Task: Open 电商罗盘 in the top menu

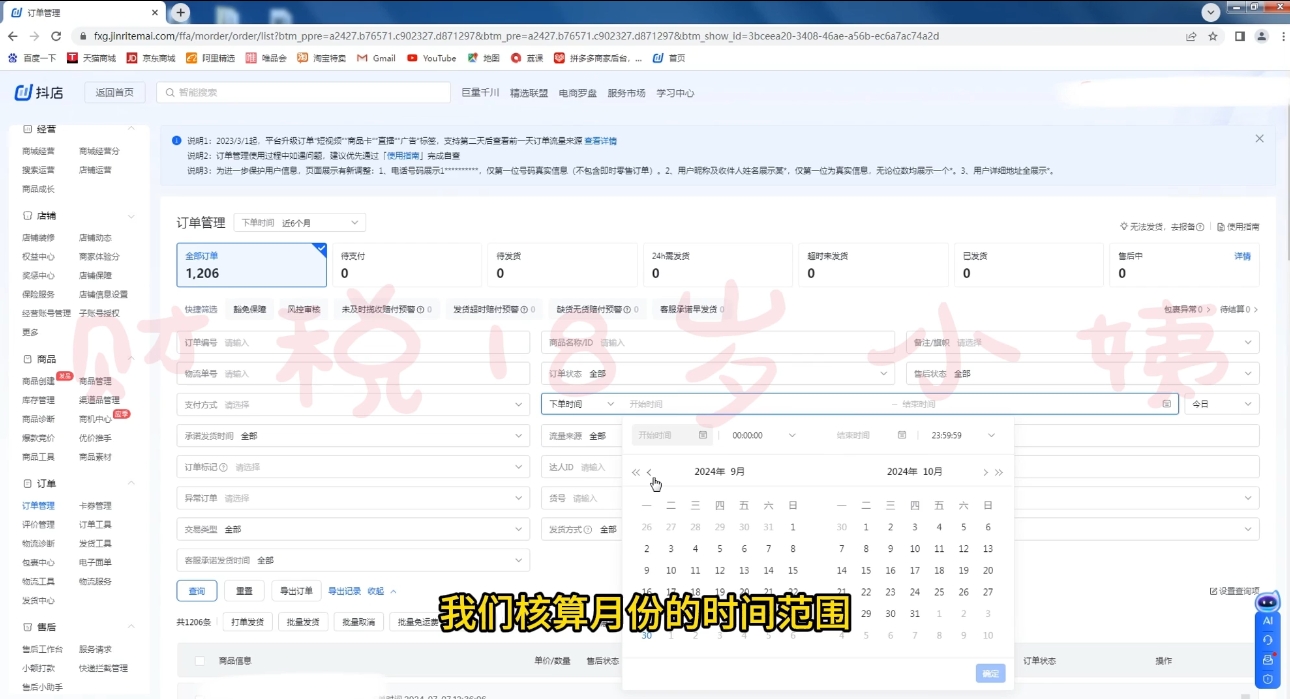Action: coord(578,92)
